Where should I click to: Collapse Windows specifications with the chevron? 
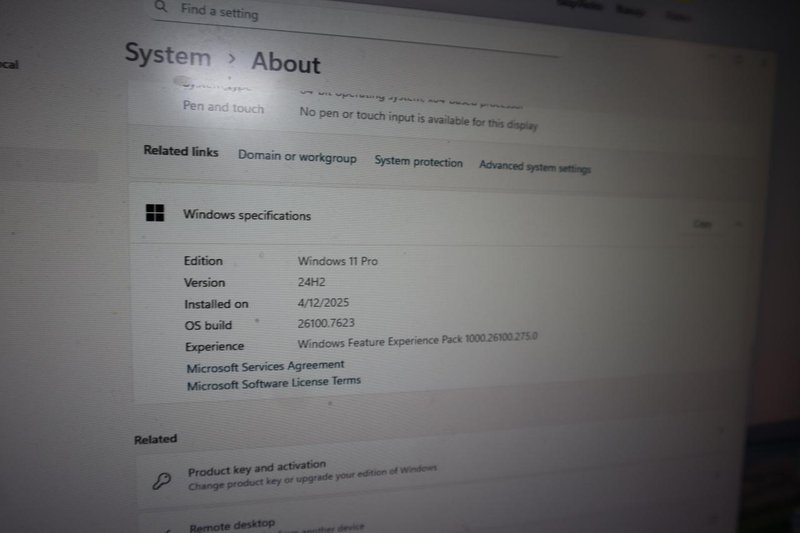pos(738,223)
